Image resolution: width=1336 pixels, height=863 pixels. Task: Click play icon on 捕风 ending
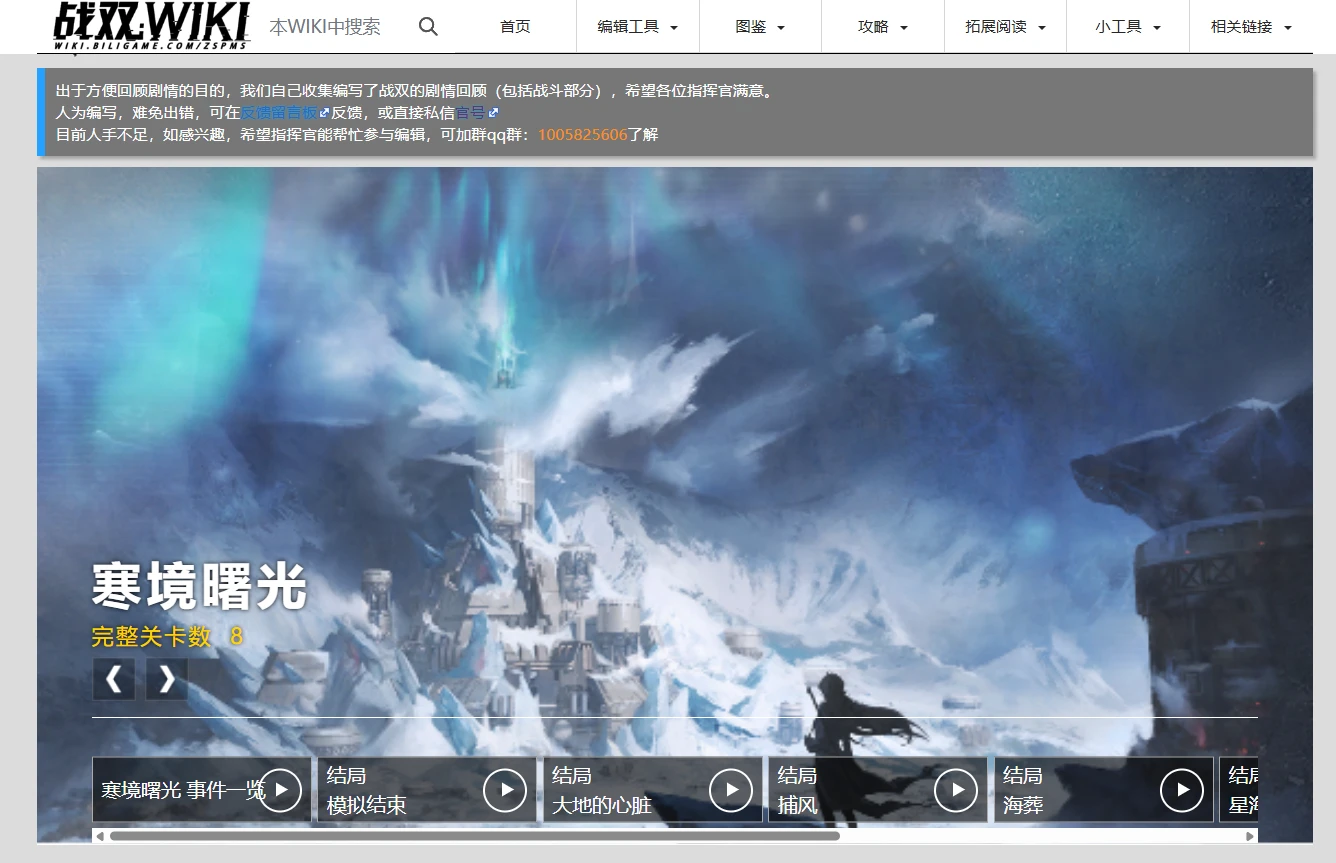[956, 790]
